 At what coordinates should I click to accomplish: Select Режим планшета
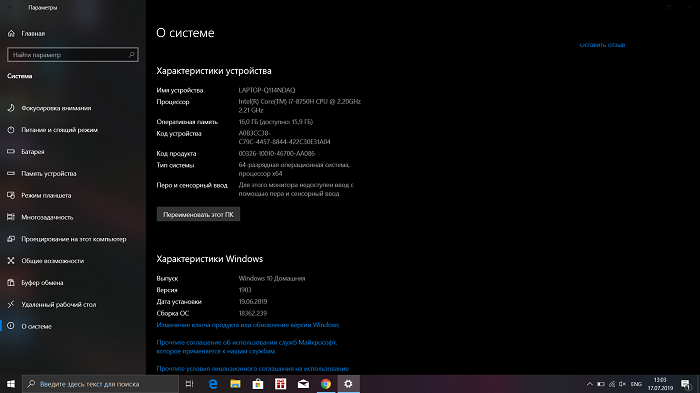[x=39, y=196]
